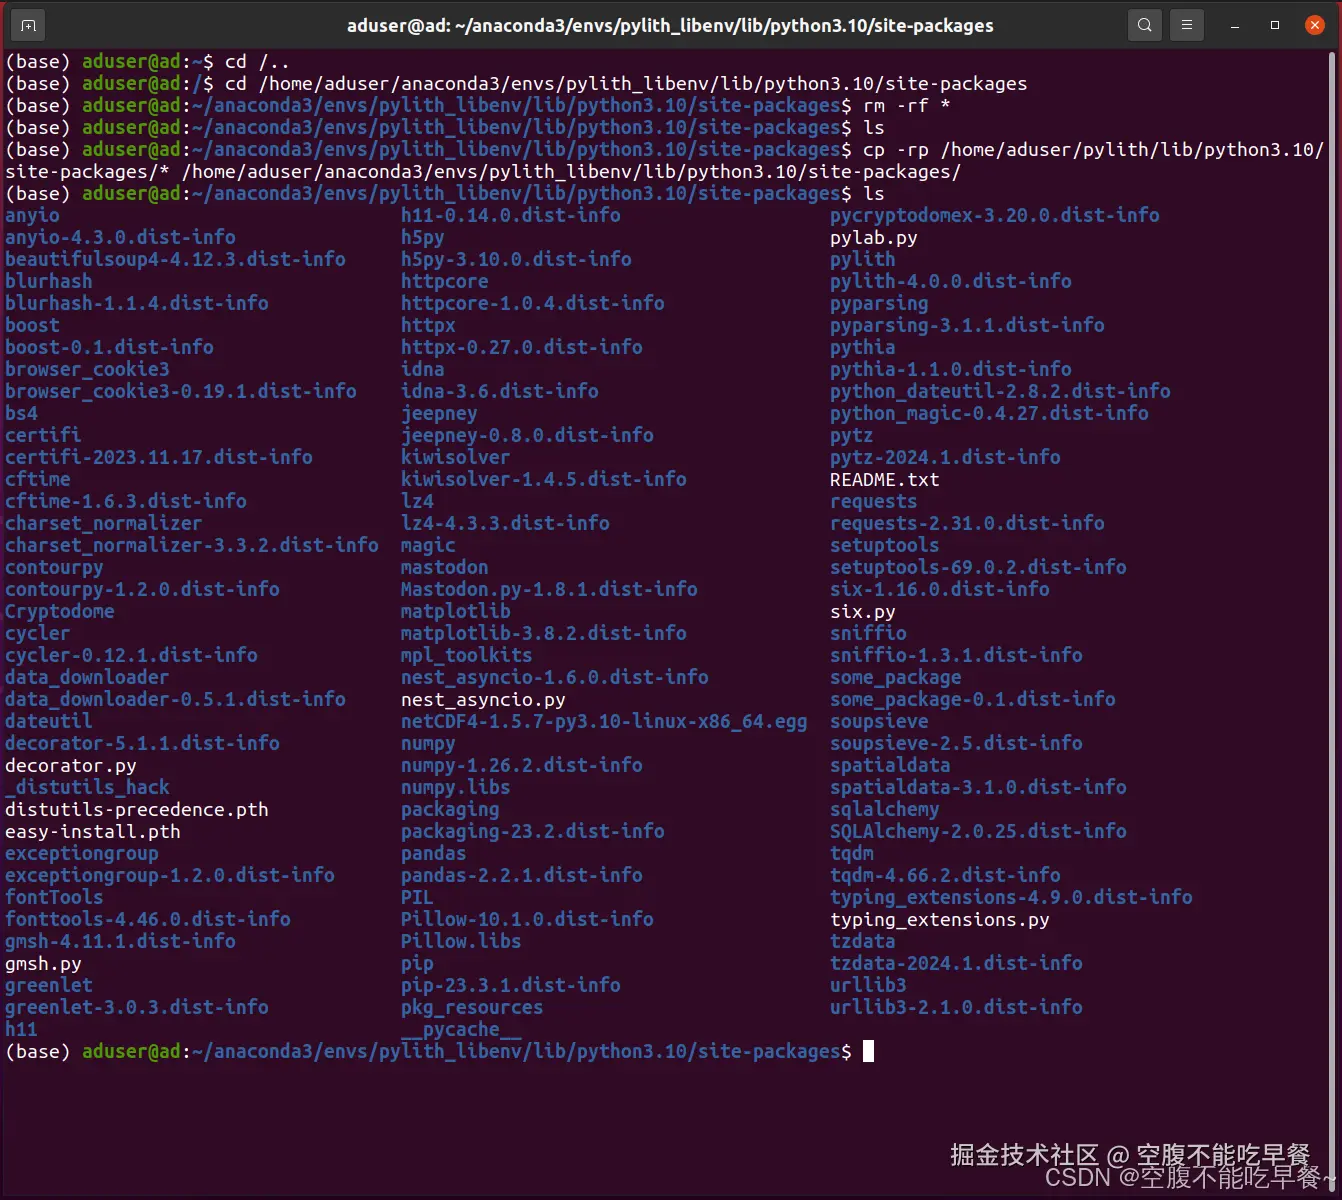Select 'browser_cookie3-0.19.1.dist-info' entry
1342x1200 pixels.
pyautogui.click(x=181, y=391)
